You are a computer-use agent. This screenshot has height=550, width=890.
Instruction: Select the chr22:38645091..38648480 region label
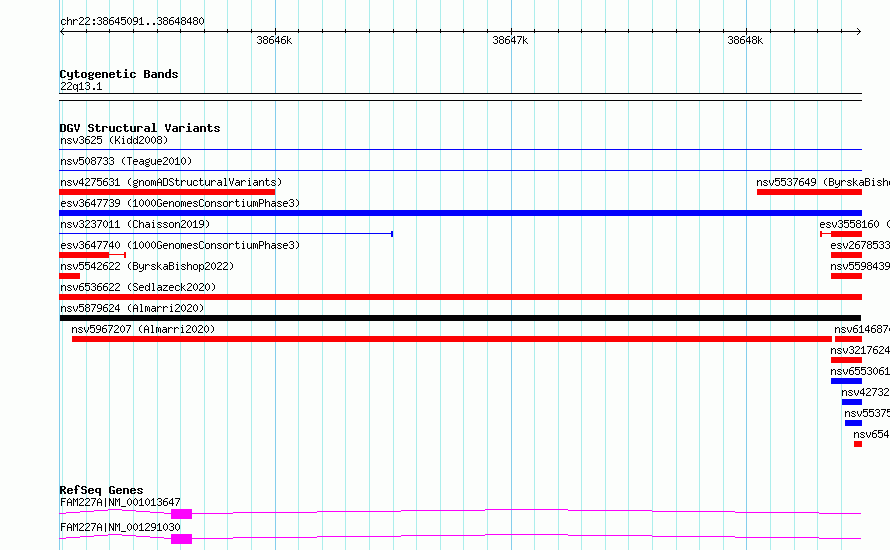(132, 21)
